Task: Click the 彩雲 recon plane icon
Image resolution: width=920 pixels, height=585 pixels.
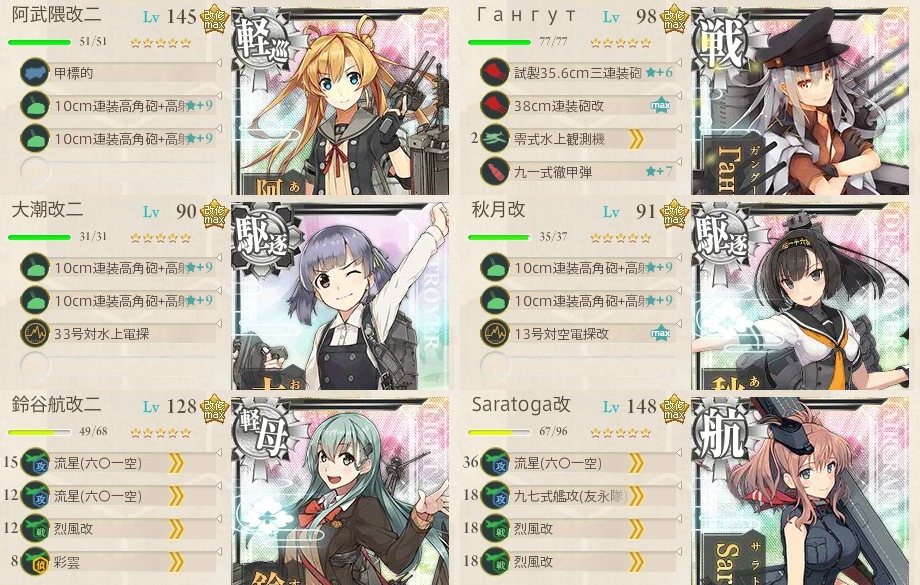Action: point(35,562)
